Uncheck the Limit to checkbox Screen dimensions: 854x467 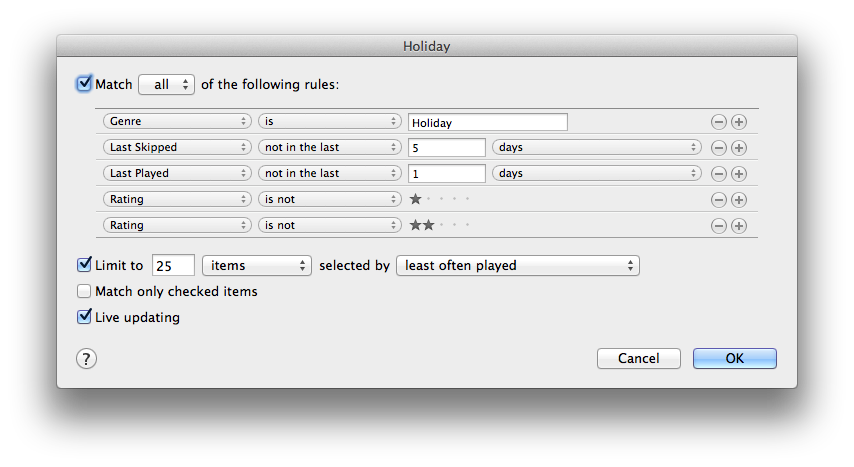84,265
